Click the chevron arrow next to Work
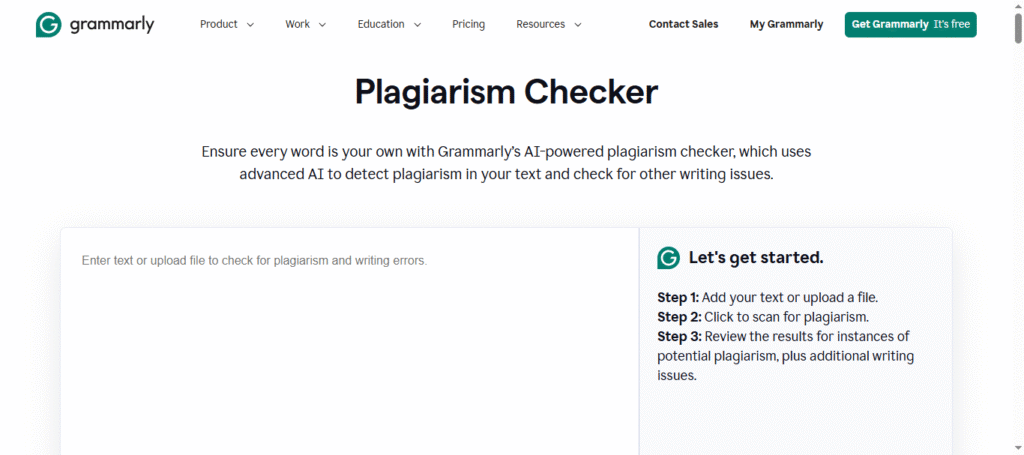The image size is (1024, 455). point(322,25)
